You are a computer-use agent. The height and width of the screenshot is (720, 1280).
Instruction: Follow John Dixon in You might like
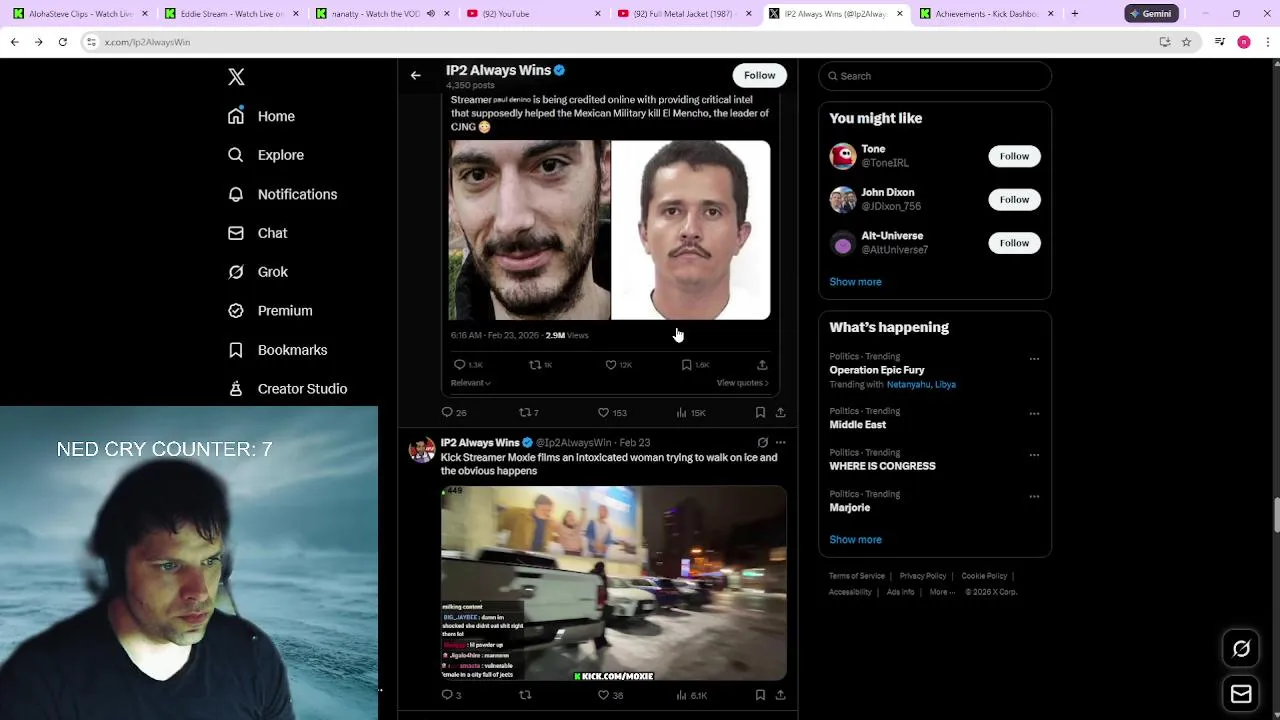tap(1014, 199)
